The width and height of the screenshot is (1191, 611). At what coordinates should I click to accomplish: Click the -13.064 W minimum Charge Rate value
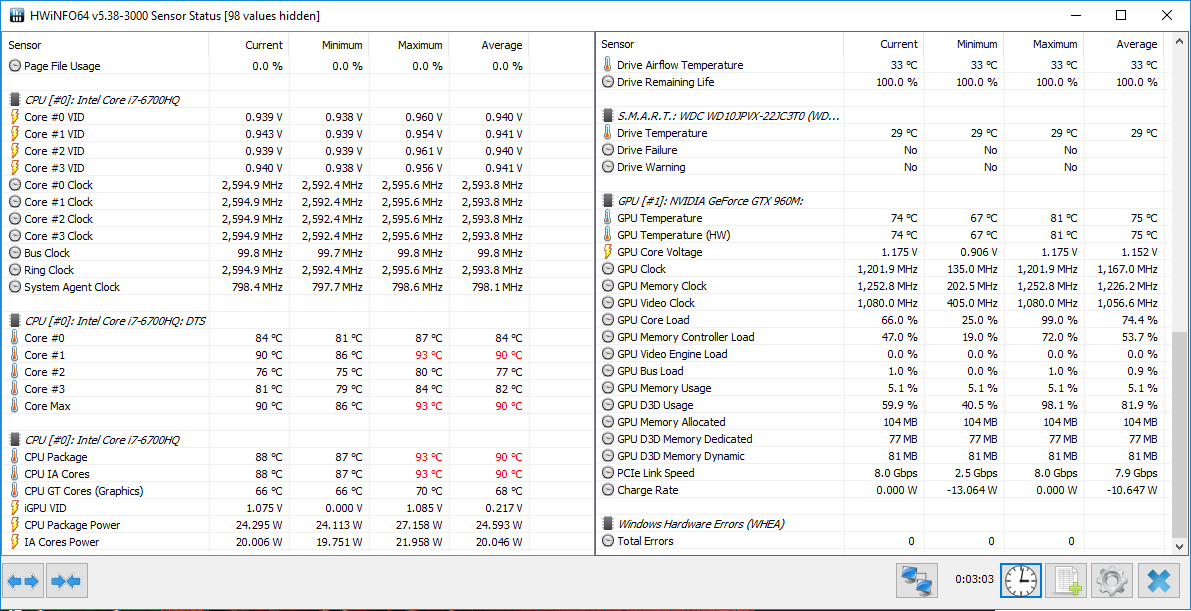pos(970,490)
